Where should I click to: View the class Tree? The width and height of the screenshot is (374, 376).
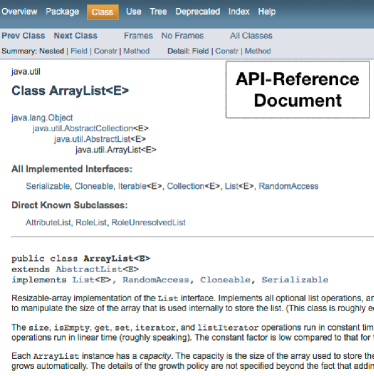[x=158, y=12]
